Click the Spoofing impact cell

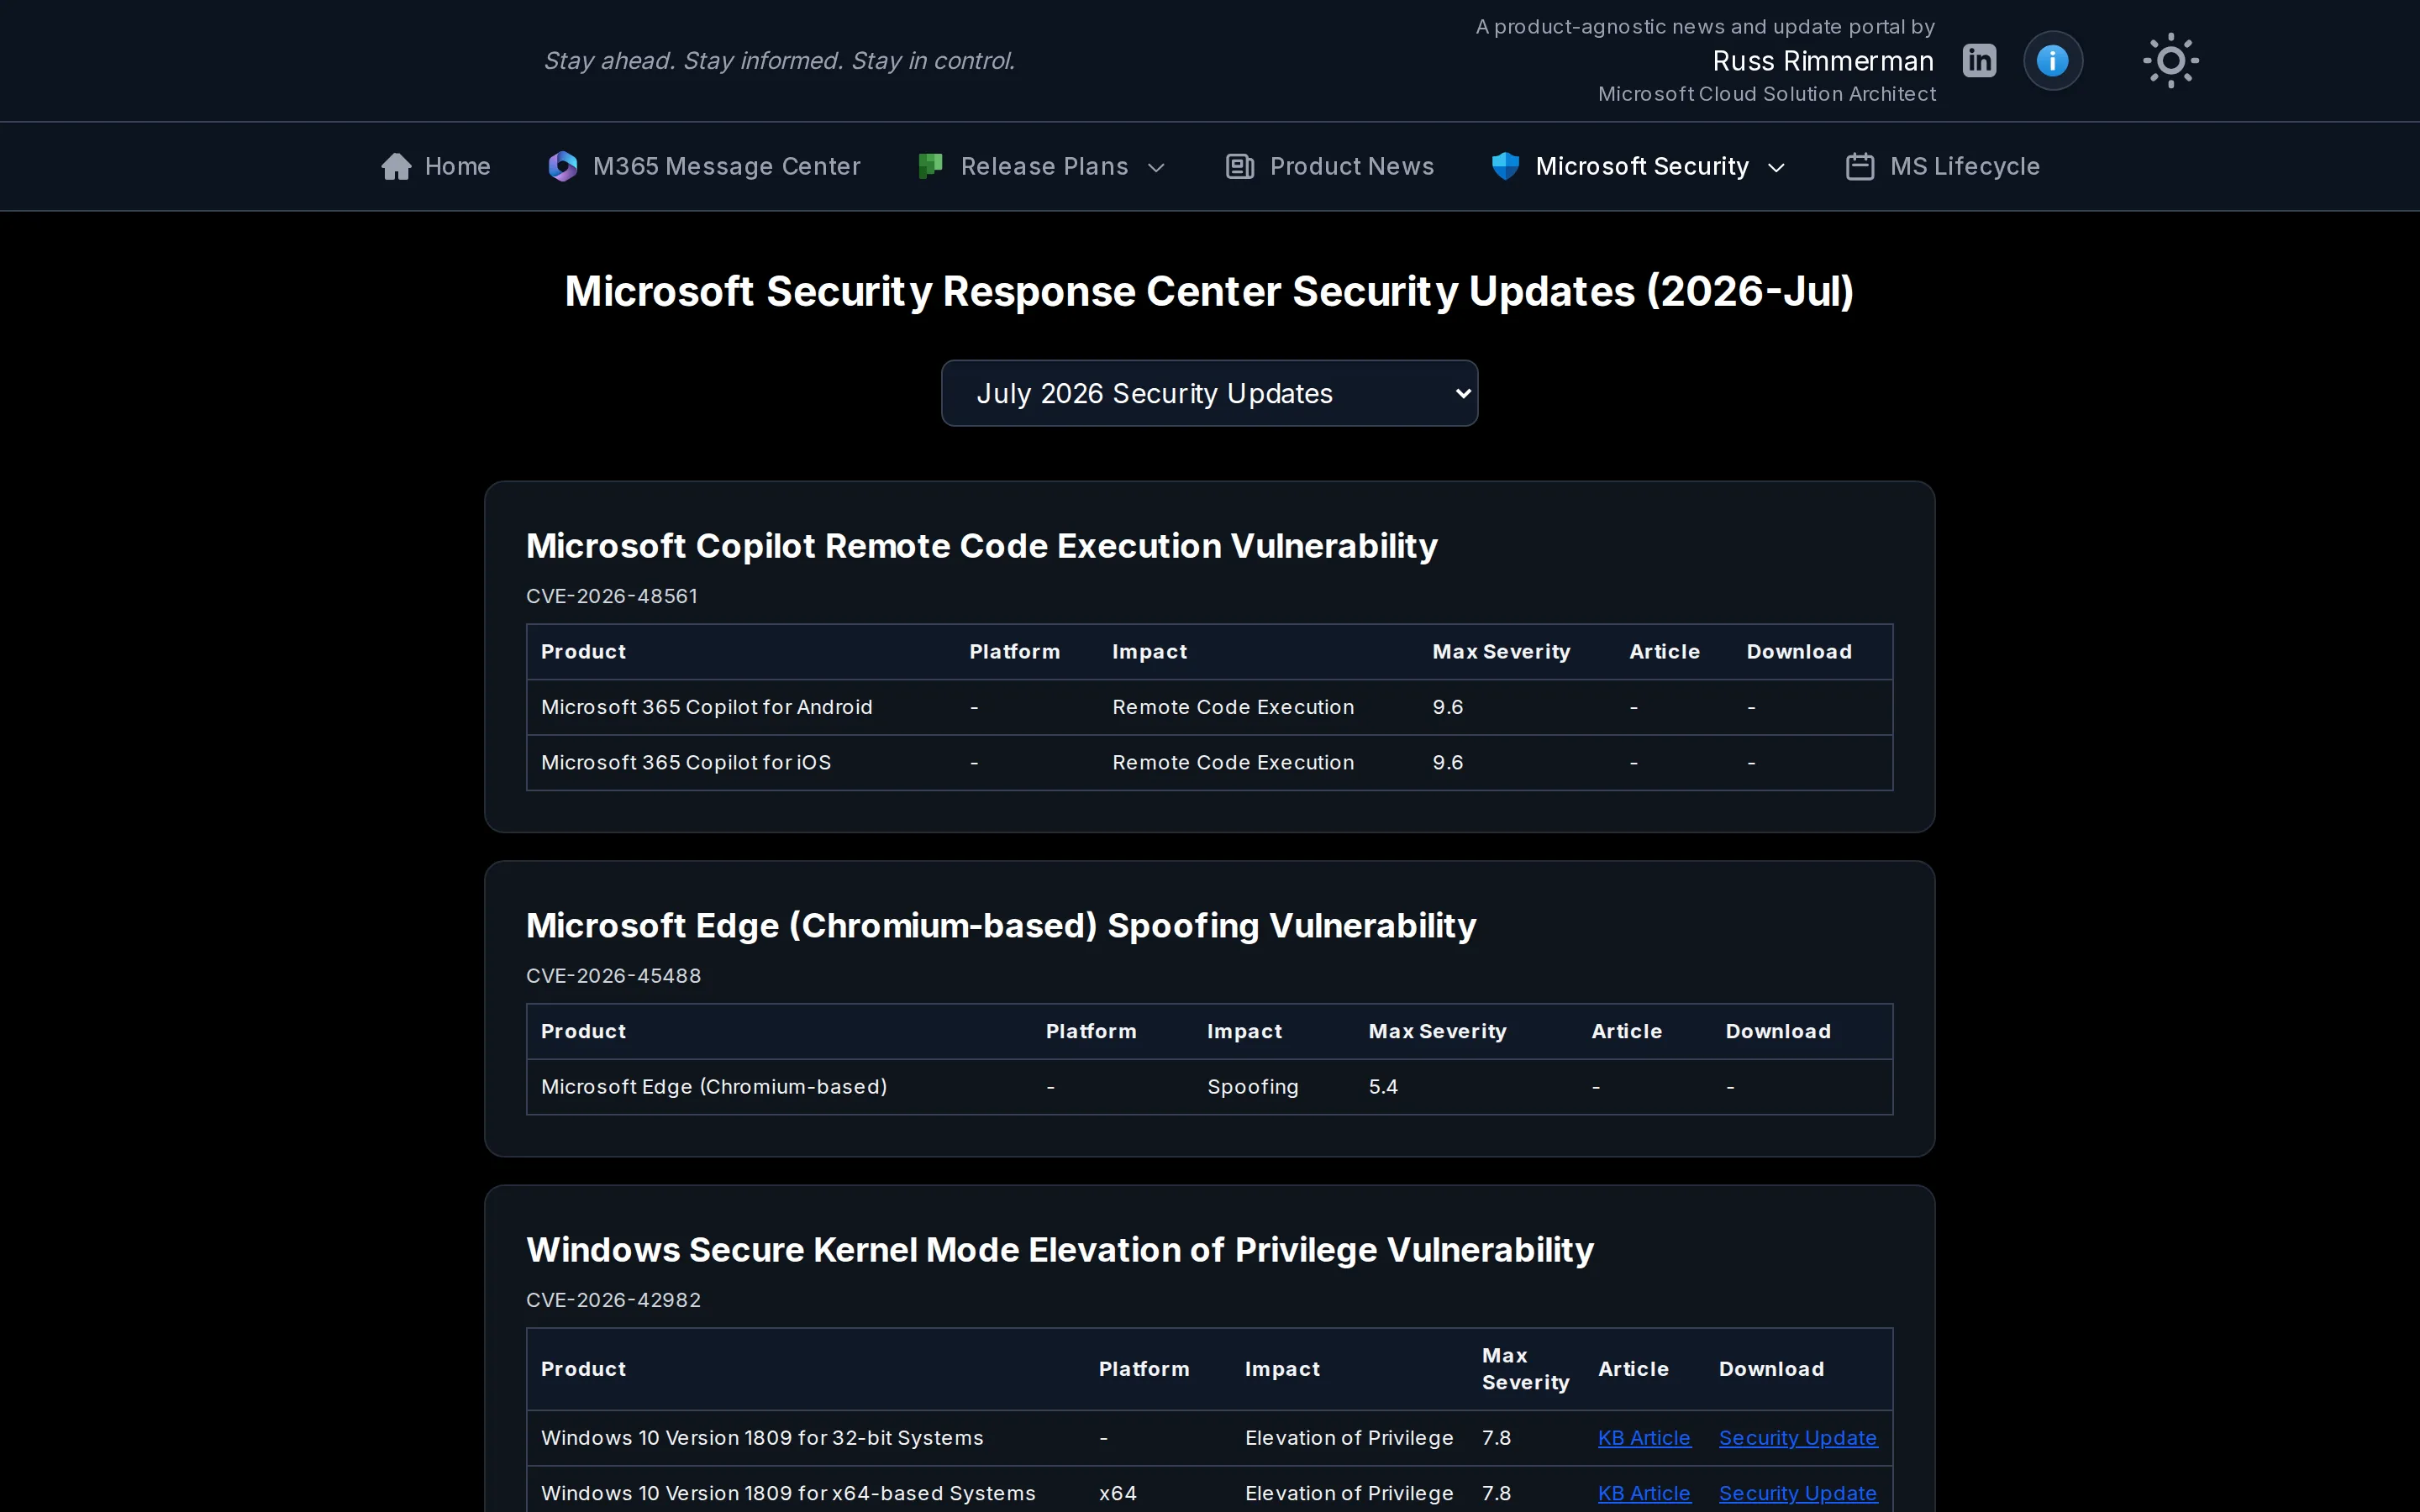point(1253,1086)
